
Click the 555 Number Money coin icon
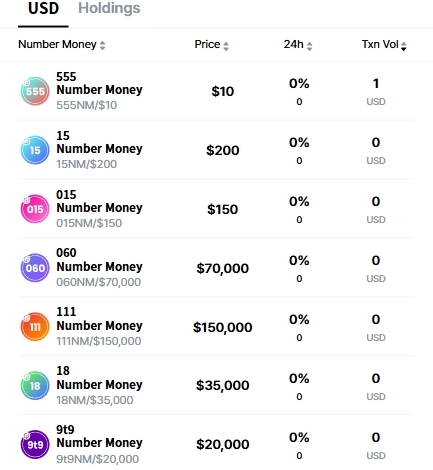point(35,91)
